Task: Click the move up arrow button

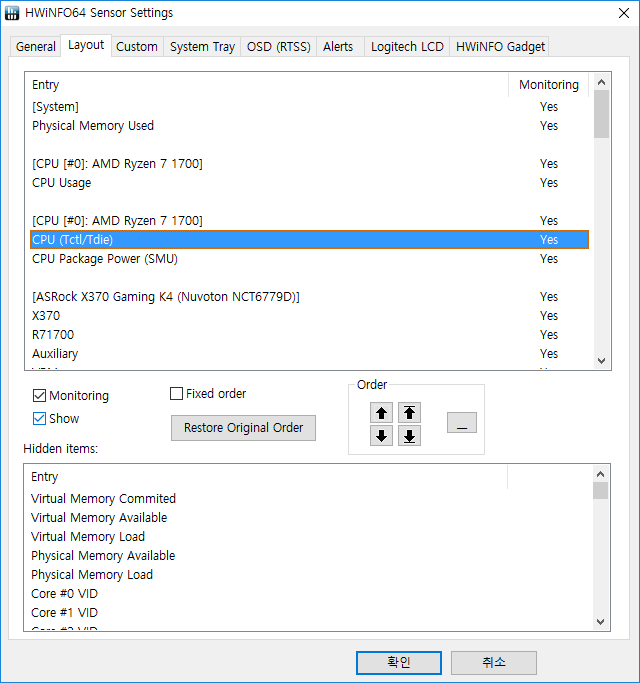Action: click(x=381, y=412)
